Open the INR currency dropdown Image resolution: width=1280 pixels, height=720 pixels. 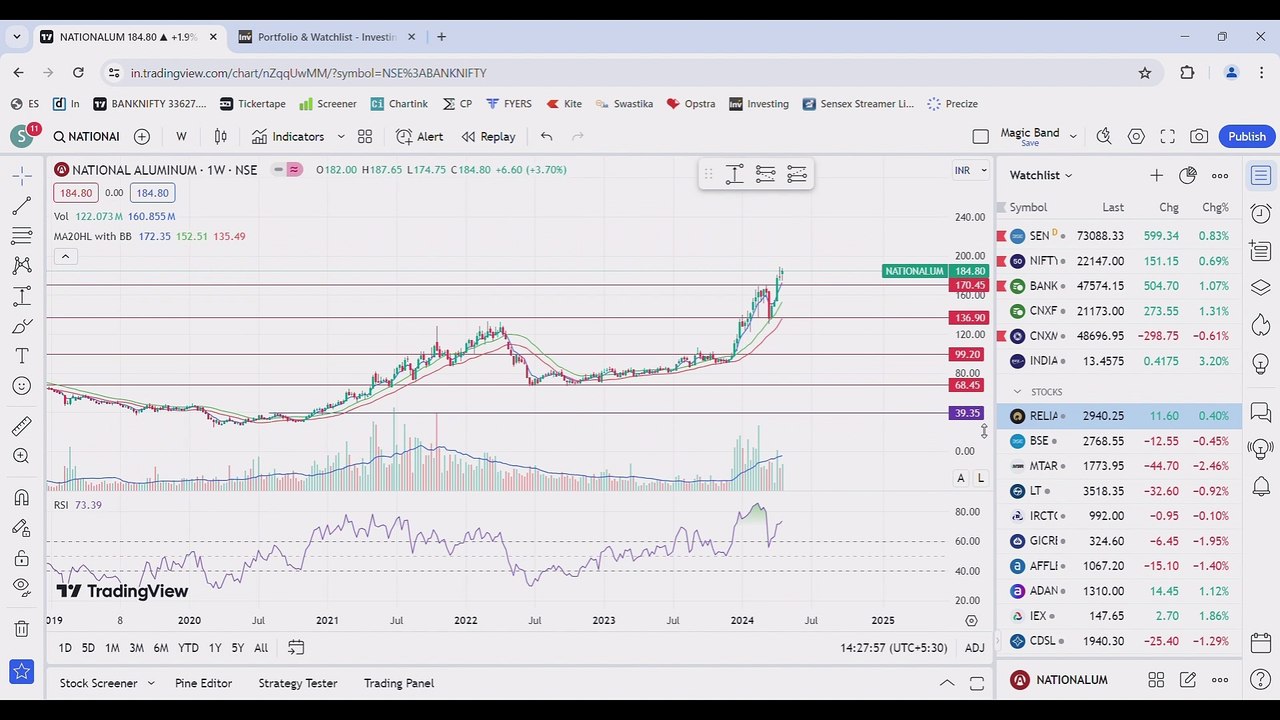pyautogui.click(x=970, y=170)
